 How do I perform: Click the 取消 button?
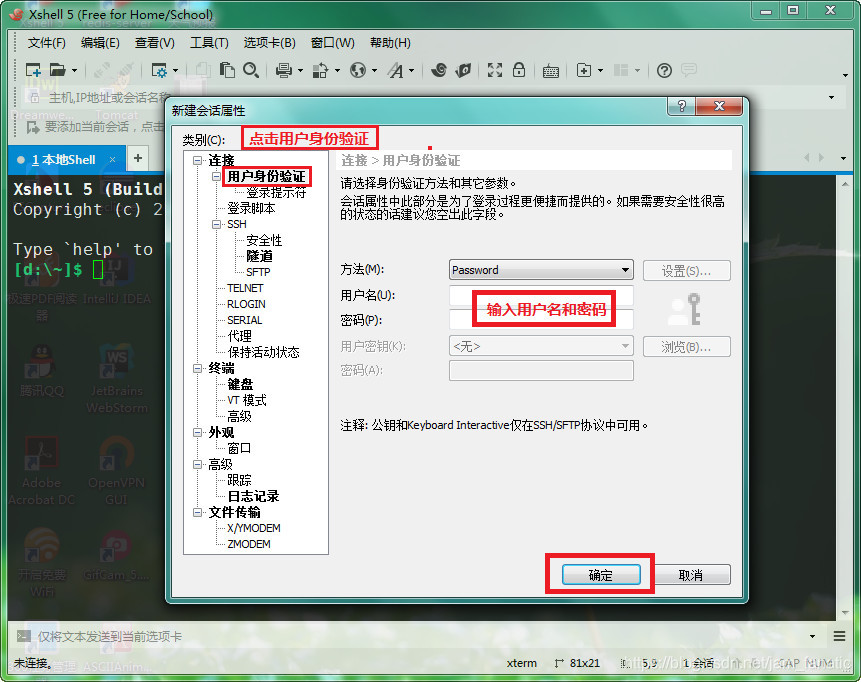click(x=690, y=575)
